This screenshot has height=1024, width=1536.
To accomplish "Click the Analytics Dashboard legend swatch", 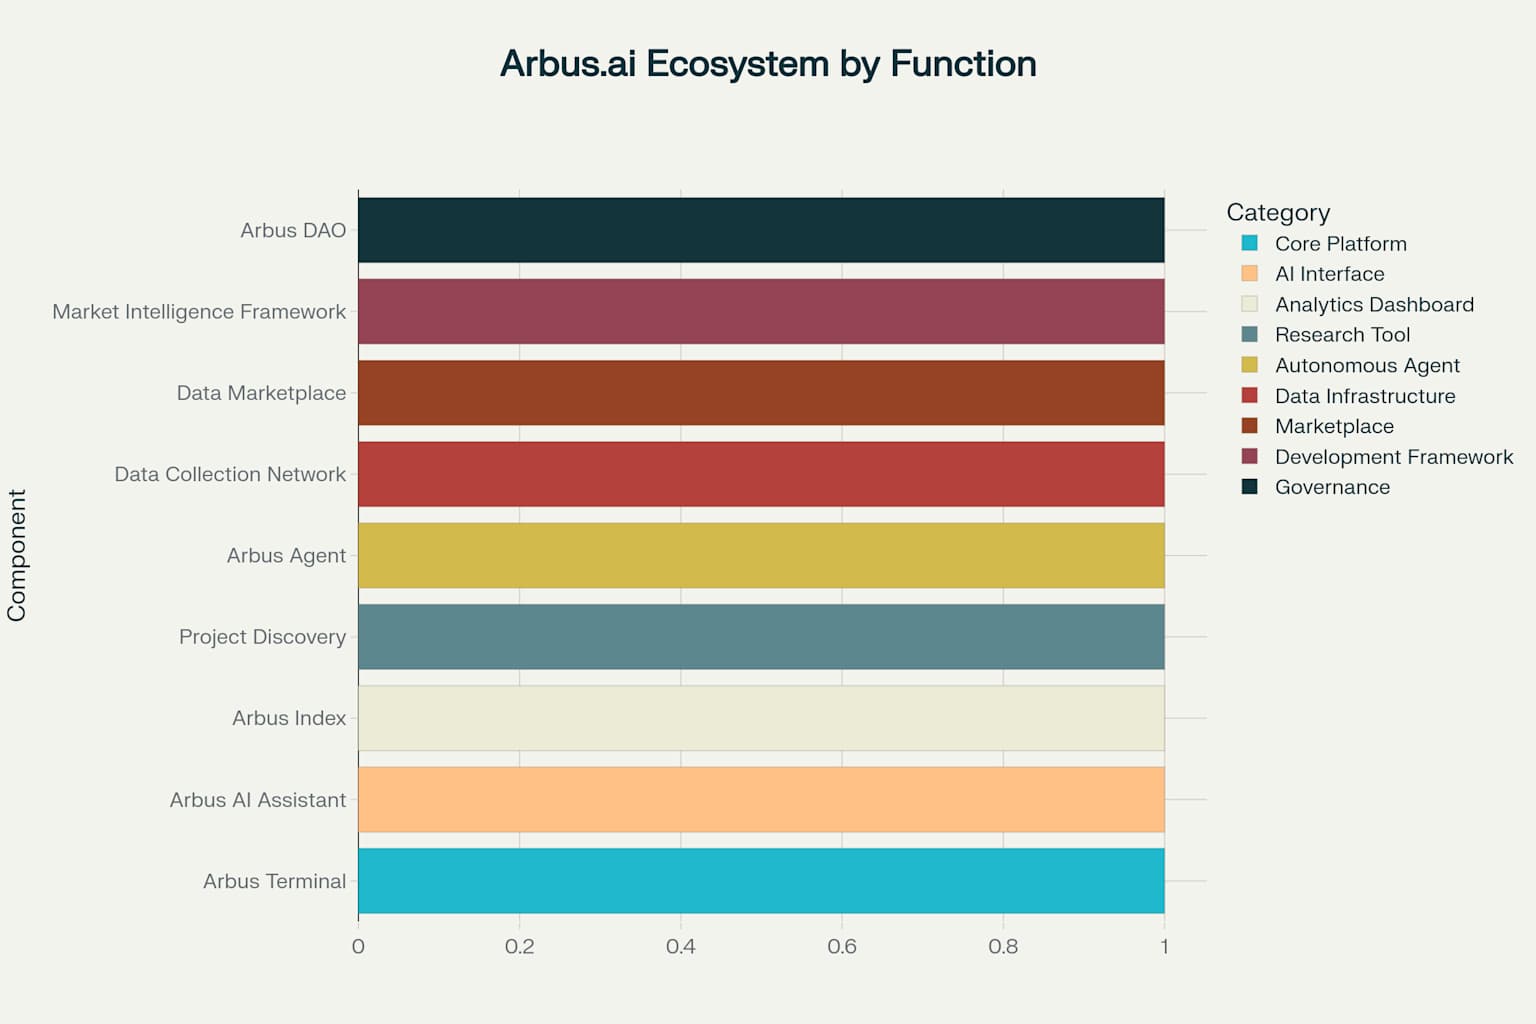I will click(1249, 304).
